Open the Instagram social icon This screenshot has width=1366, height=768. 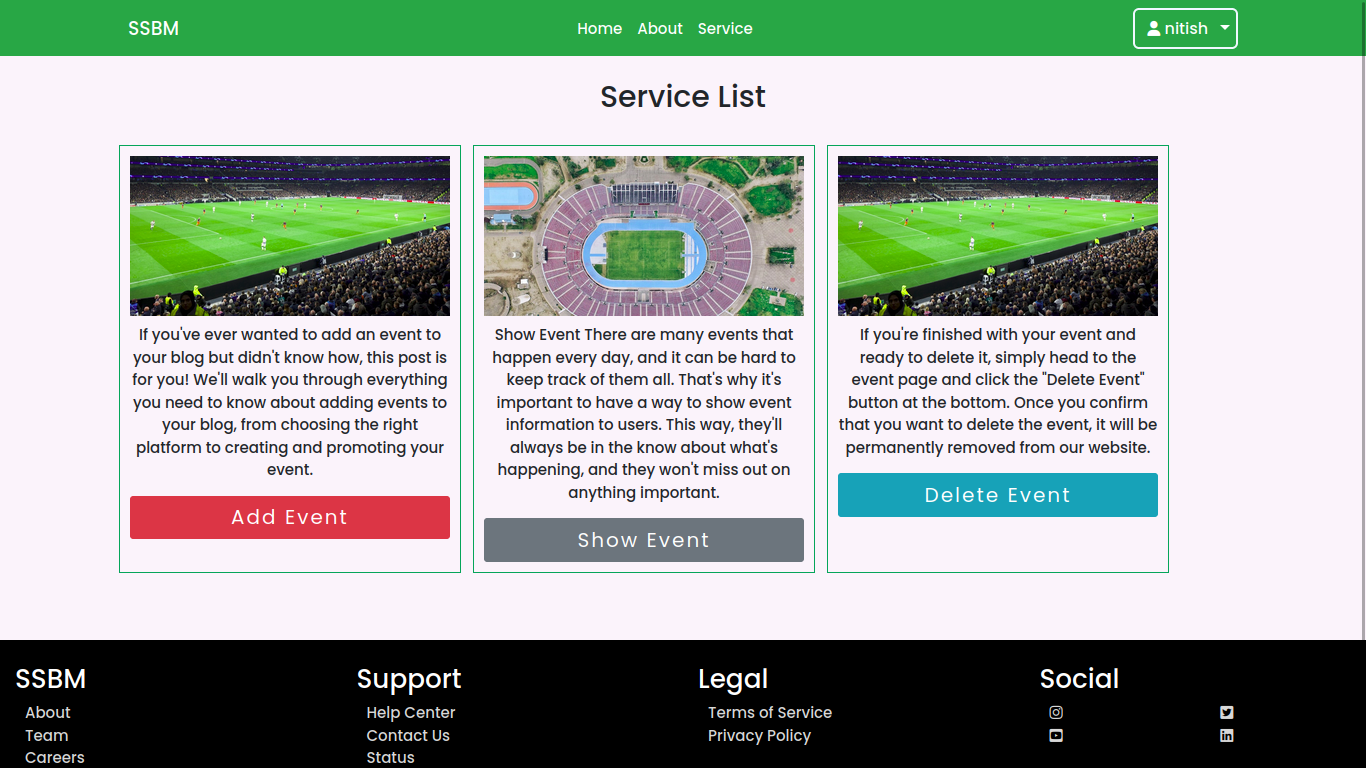click(1056, 713)
